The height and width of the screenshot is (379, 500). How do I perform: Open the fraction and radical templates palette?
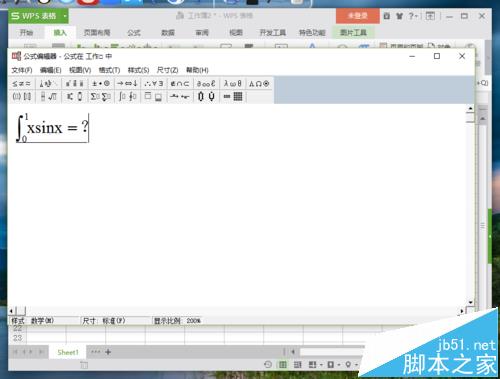tap(49, 97)
